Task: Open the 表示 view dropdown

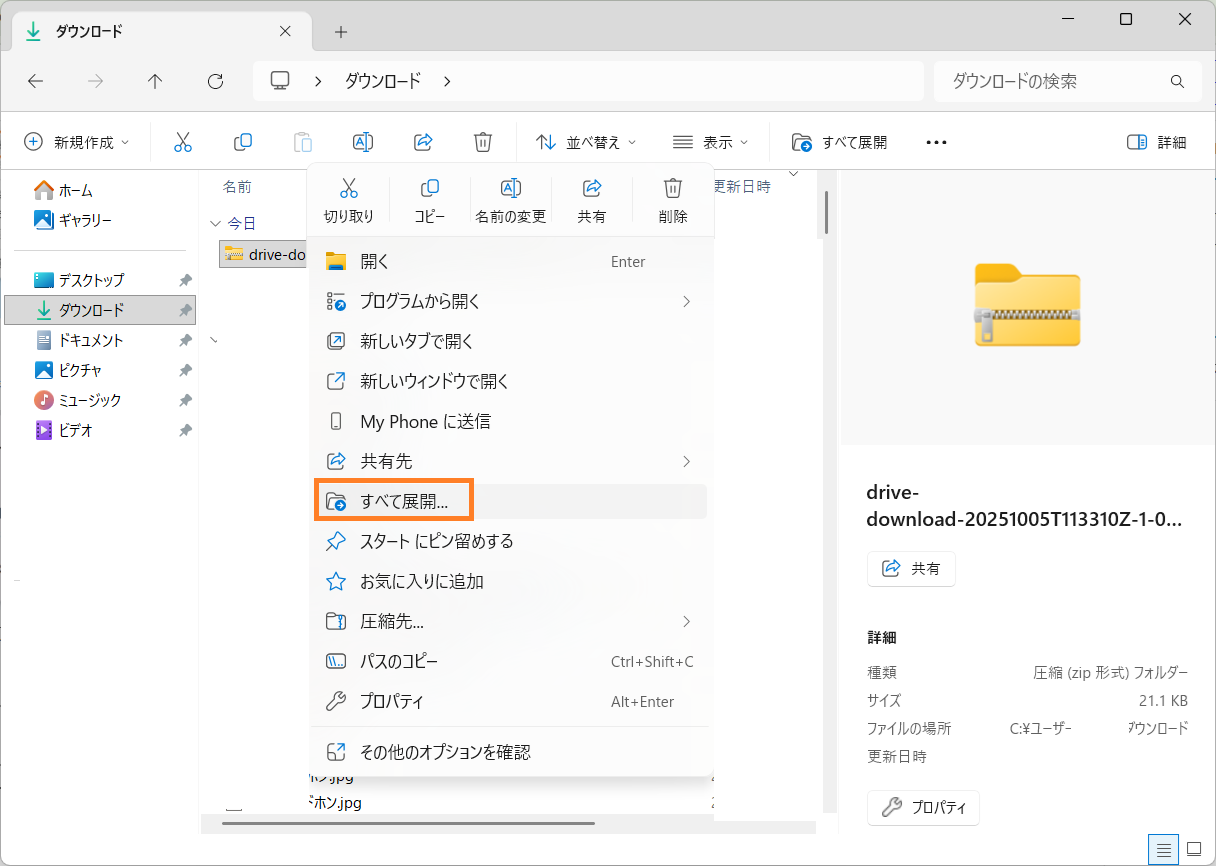Action: coord(711,142)
